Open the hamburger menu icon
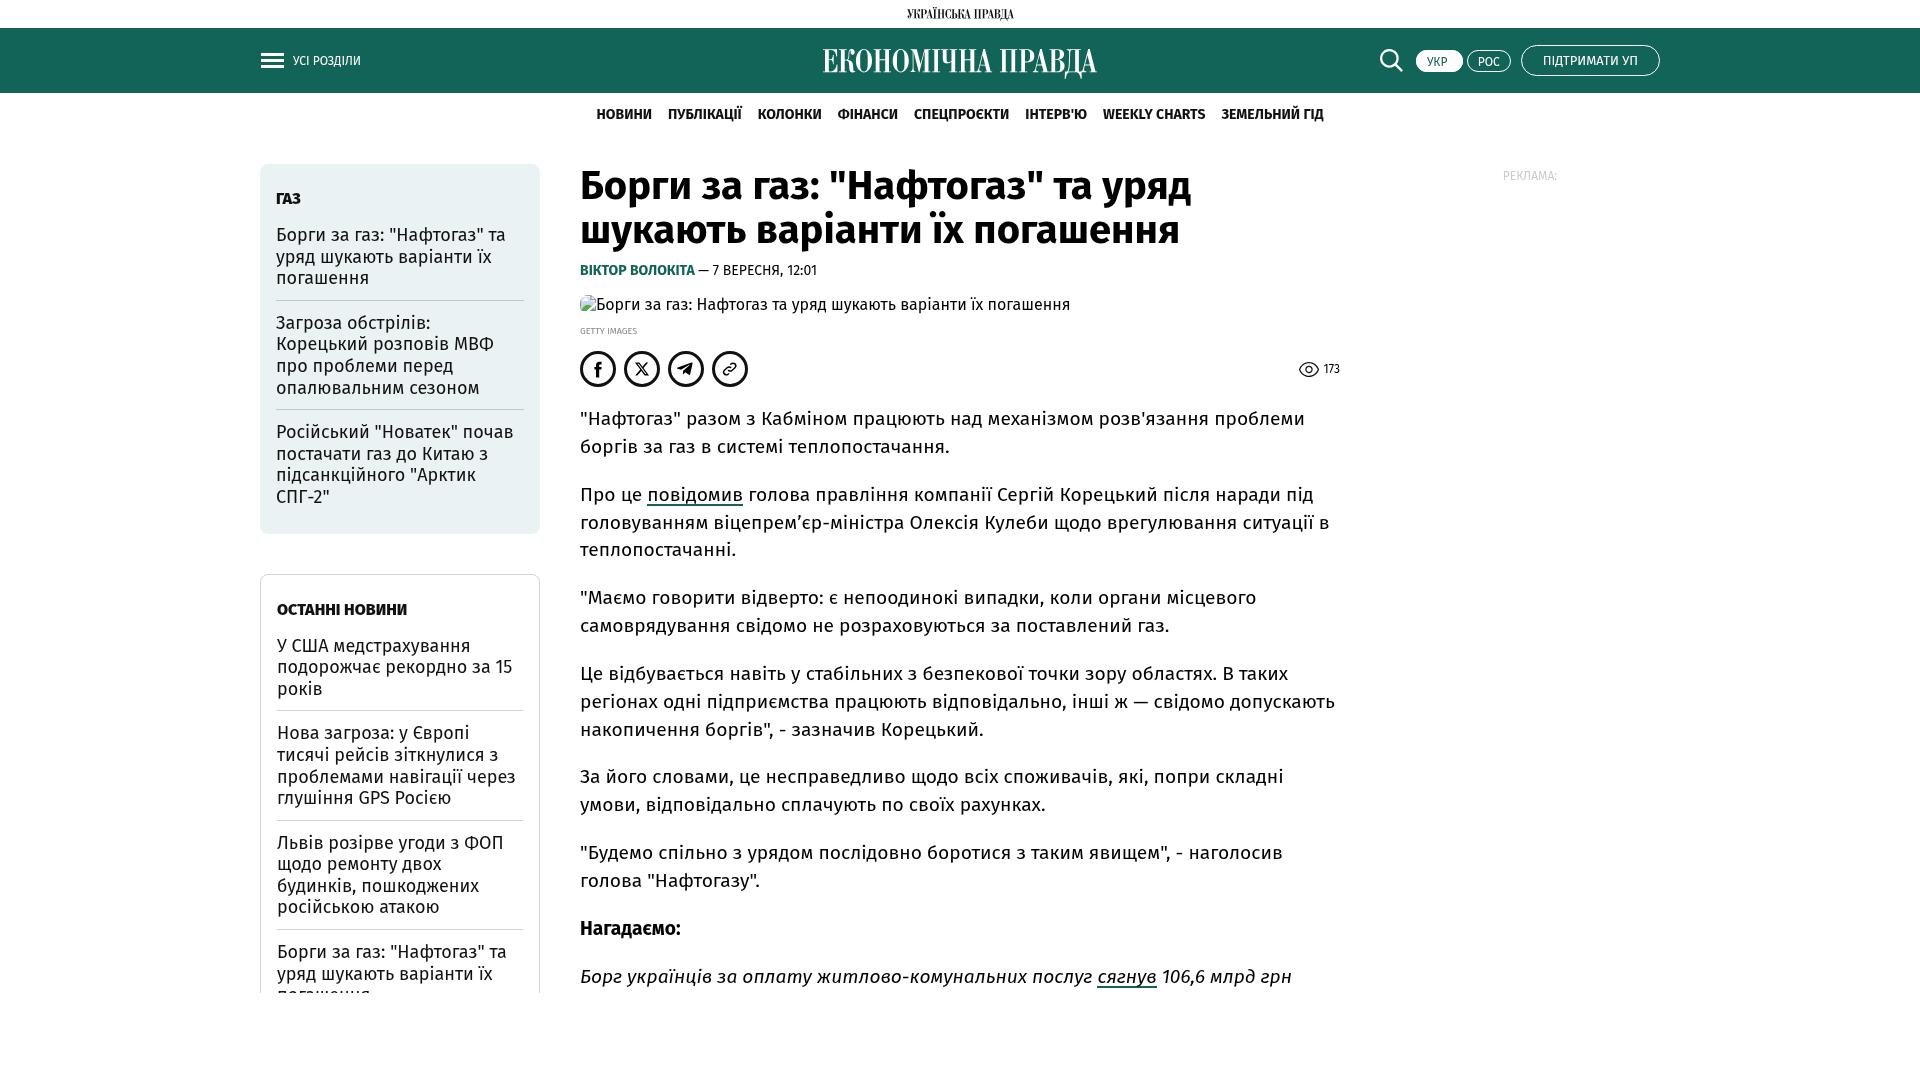The width and height of the screenshot is (1920, 1080). [x=272, y=61]
